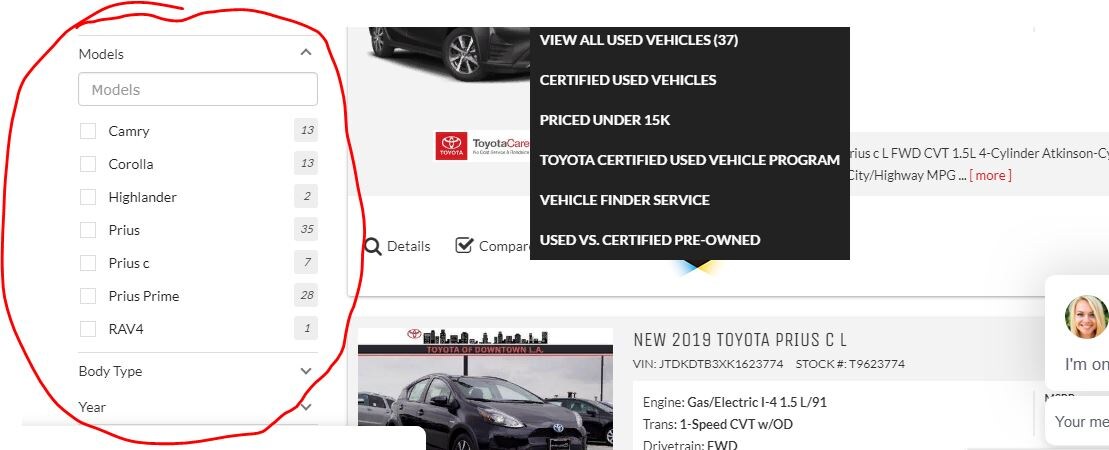
Task: Expand the Body Type filter
Action: (306, 371)
